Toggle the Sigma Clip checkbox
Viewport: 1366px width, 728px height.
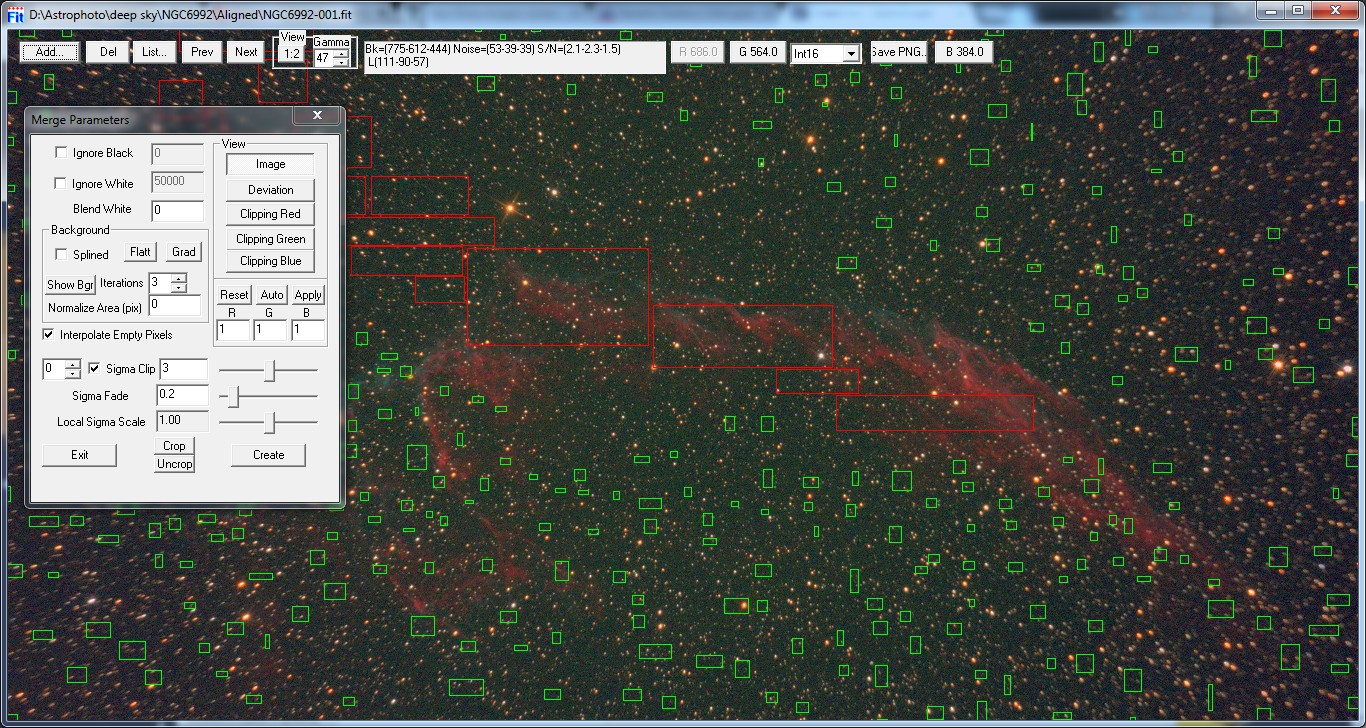point(96,369)
